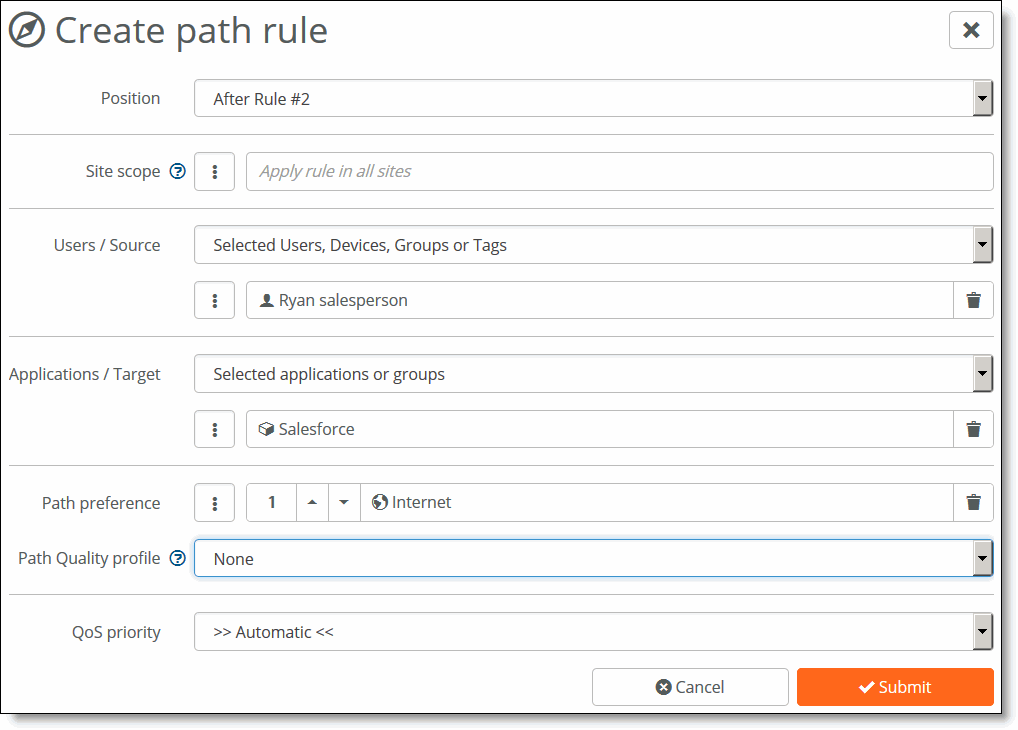Screen dimensions: 1018x730
Task: Click the Users / Source label
Action: [107, 245]
